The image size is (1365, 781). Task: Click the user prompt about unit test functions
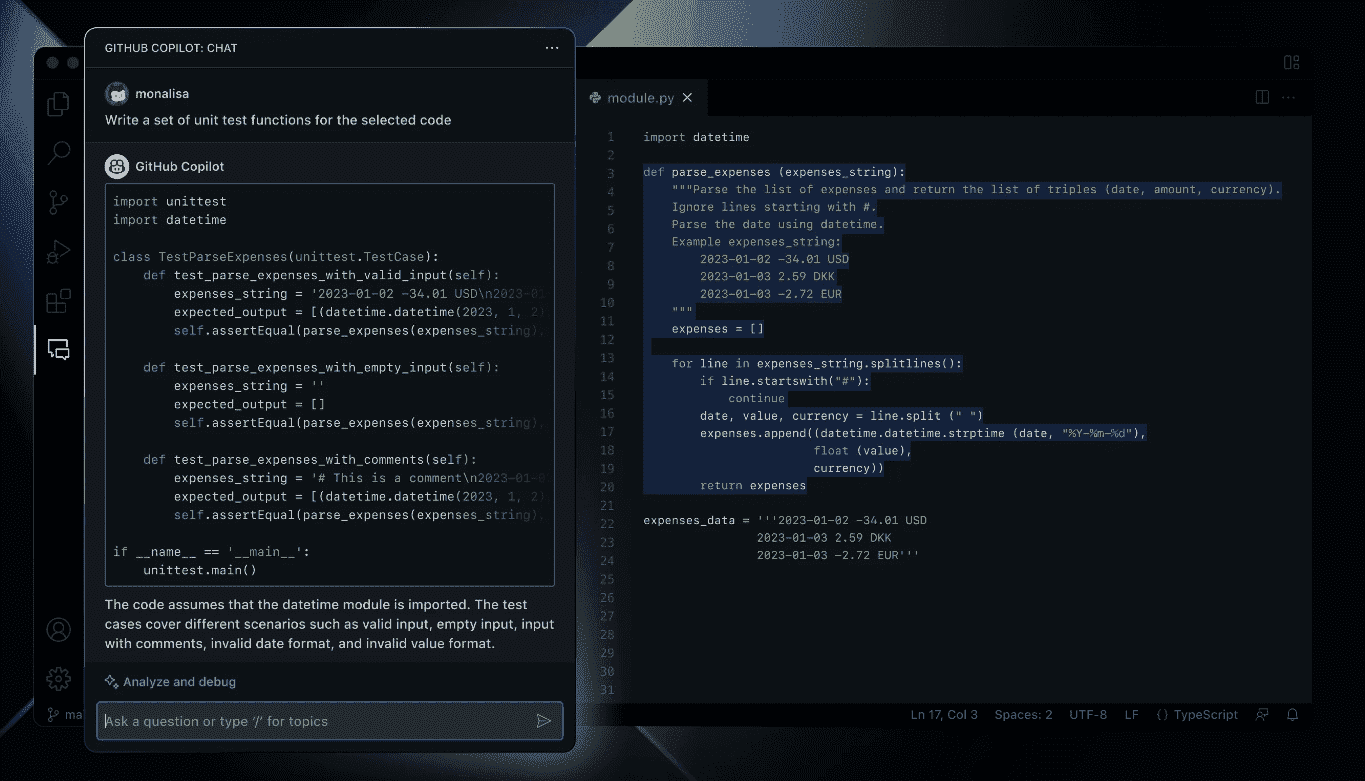(278, 120)
